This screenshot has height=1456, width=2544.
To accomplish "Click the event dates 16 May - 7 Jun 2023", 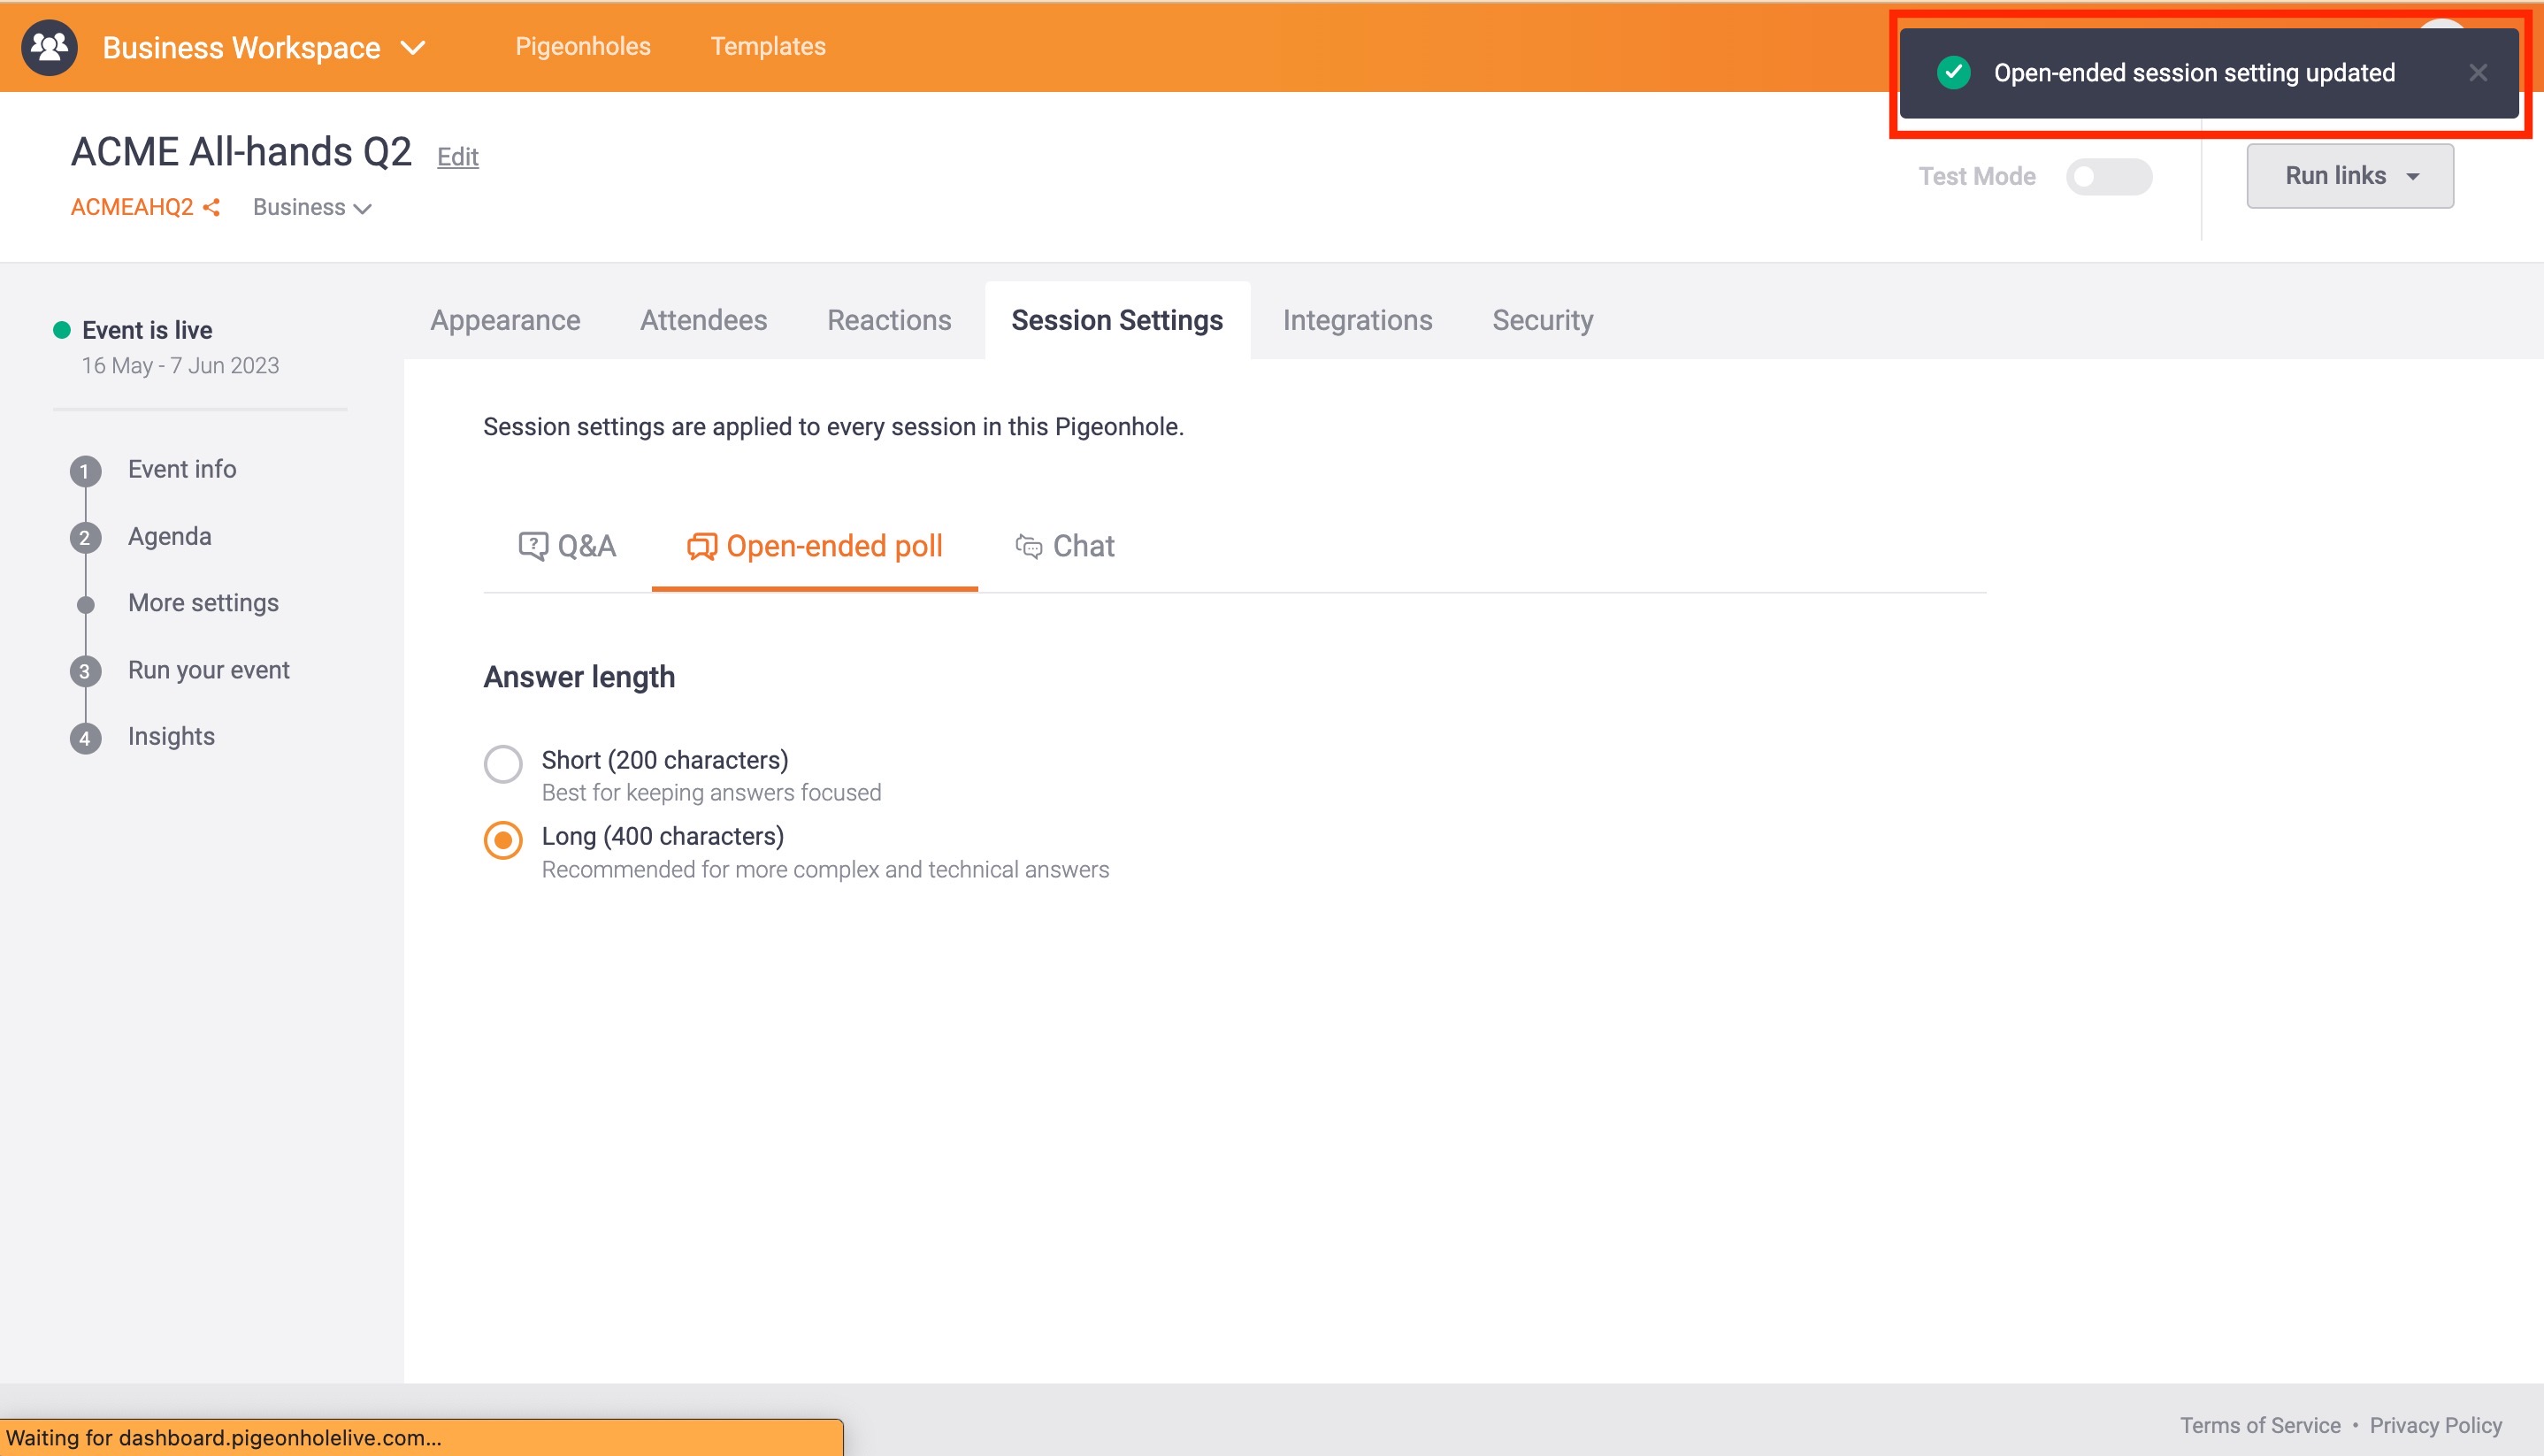I will (180, 365).
